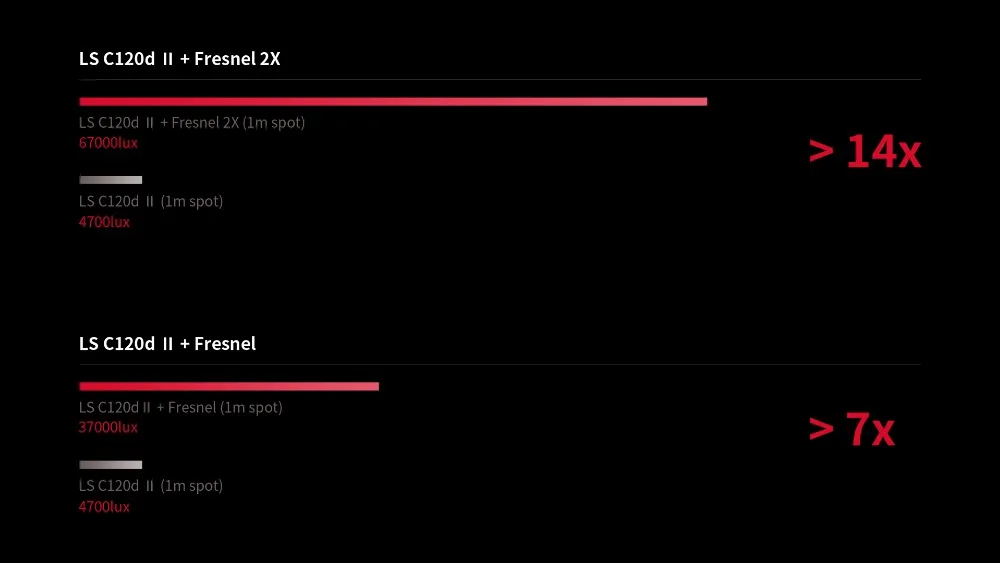Click the '> 14x' red text
Image resolution: width=1000 pixels, height=563 pixels.
coord(865,152)
